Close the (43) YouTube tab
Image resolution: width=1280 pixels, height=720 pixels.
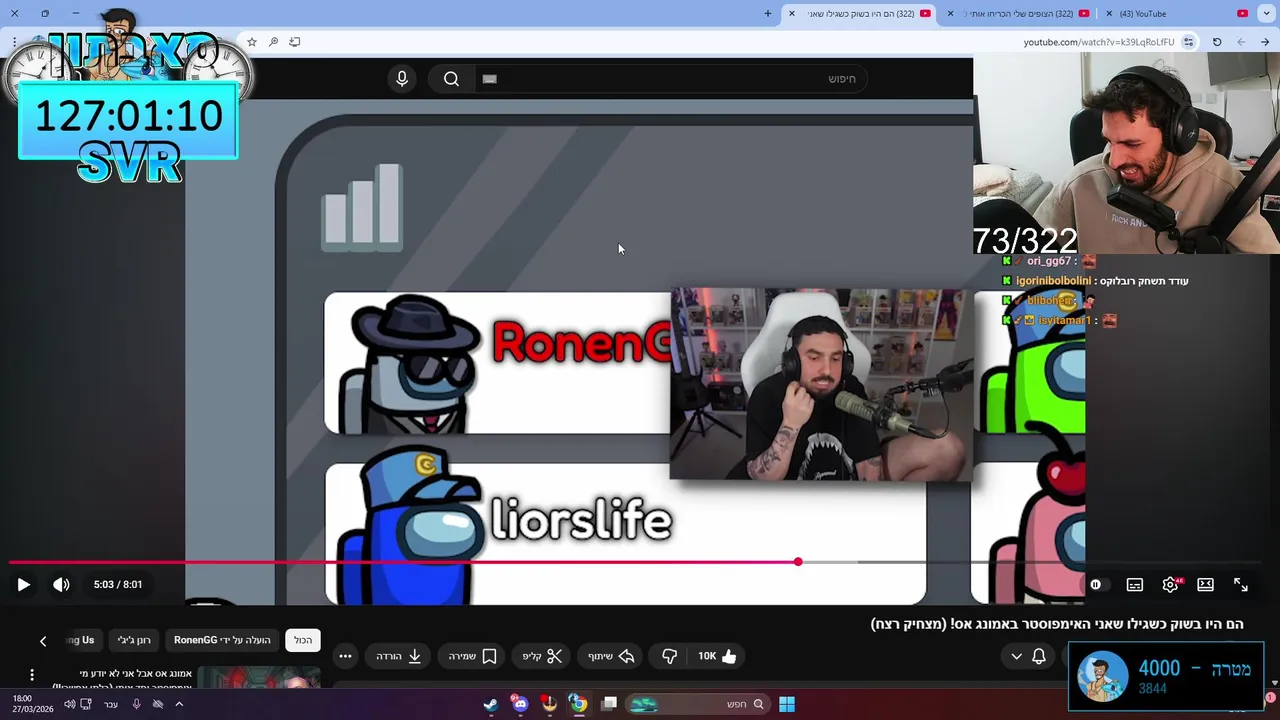1109,14
